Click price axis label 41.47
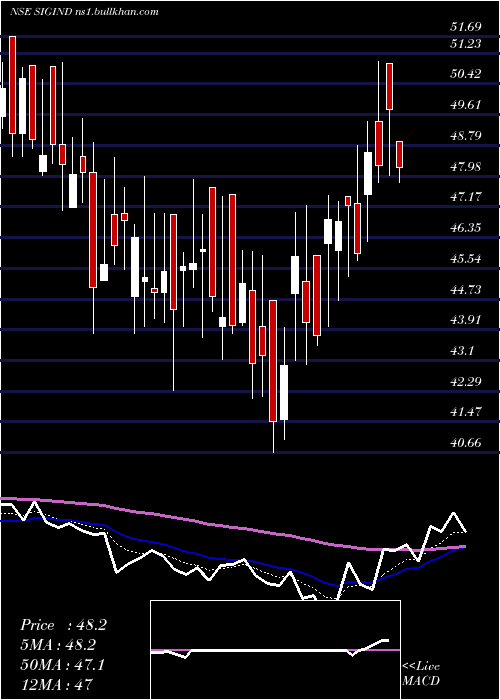 (466, 412)
